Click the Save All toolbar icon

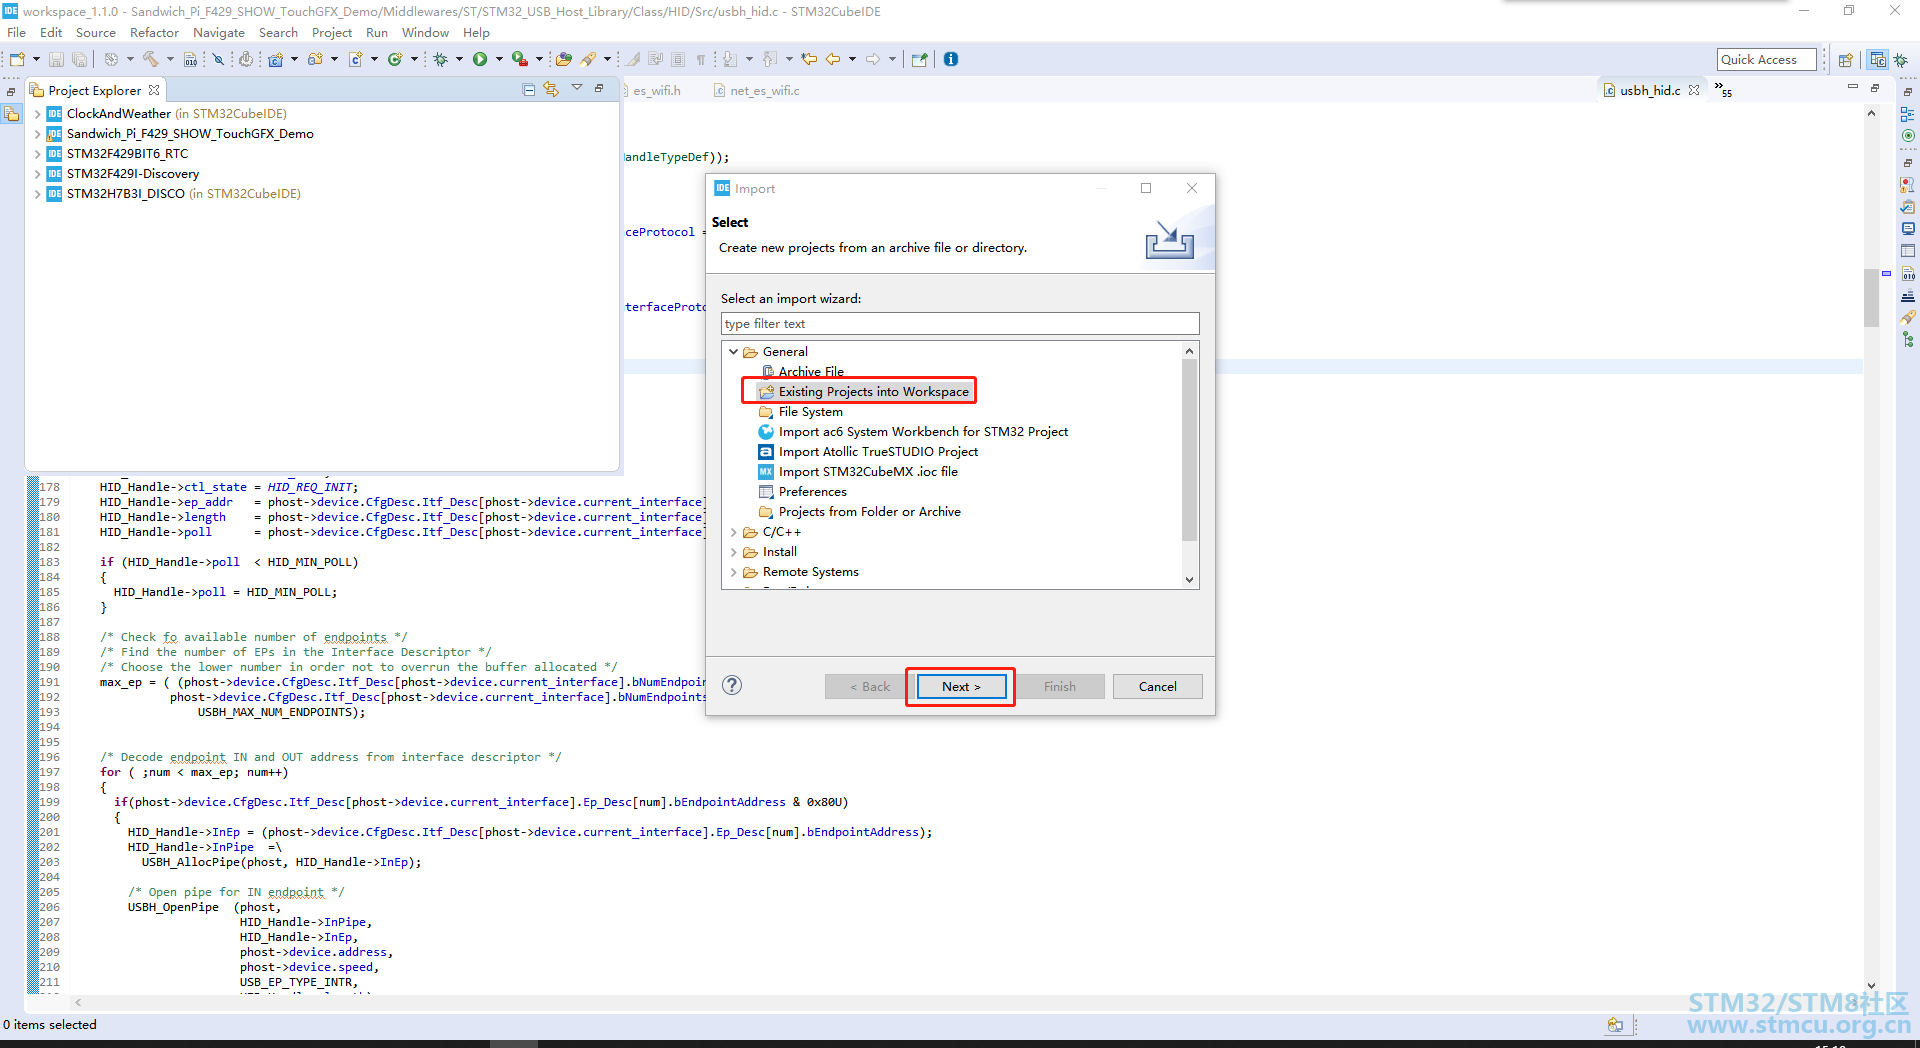point(79,59)
